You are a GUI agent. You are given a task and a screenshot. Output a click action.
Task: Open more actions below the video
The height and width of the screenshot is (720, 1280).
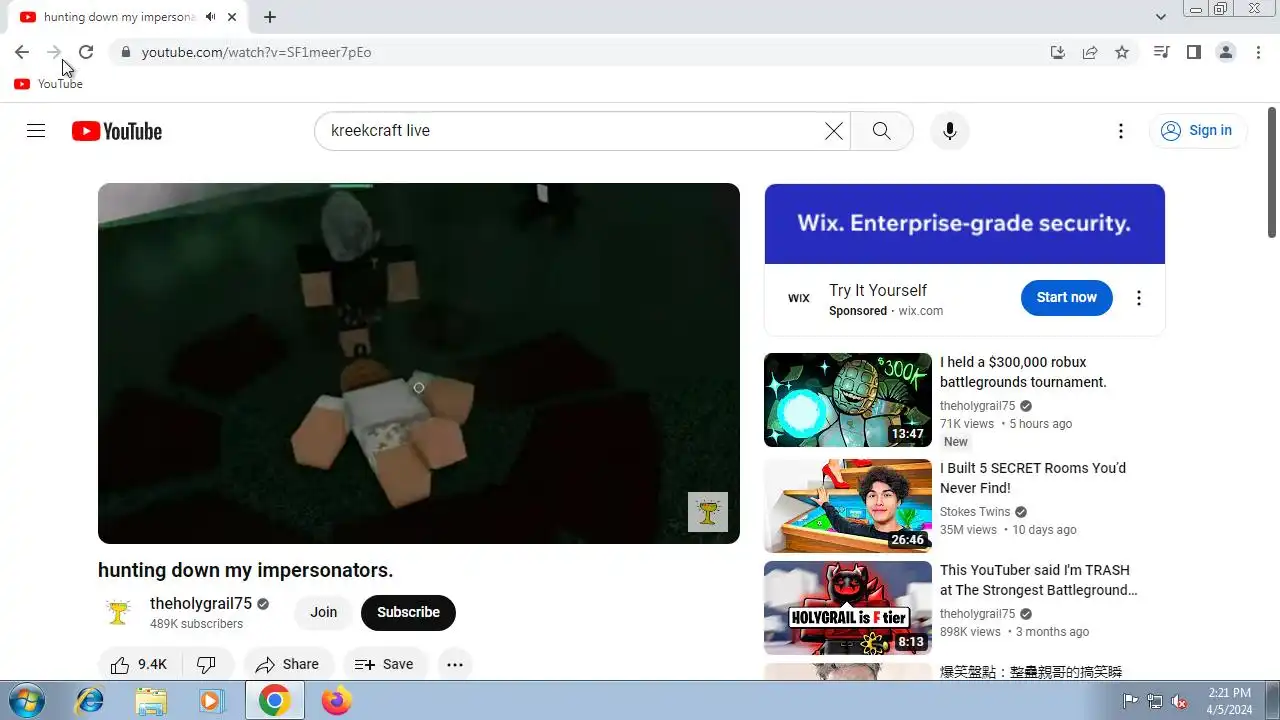pos(455,664)
